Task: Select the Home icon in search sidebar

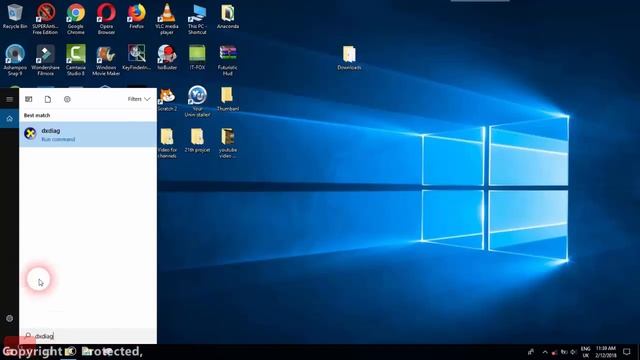Action: 9,119
